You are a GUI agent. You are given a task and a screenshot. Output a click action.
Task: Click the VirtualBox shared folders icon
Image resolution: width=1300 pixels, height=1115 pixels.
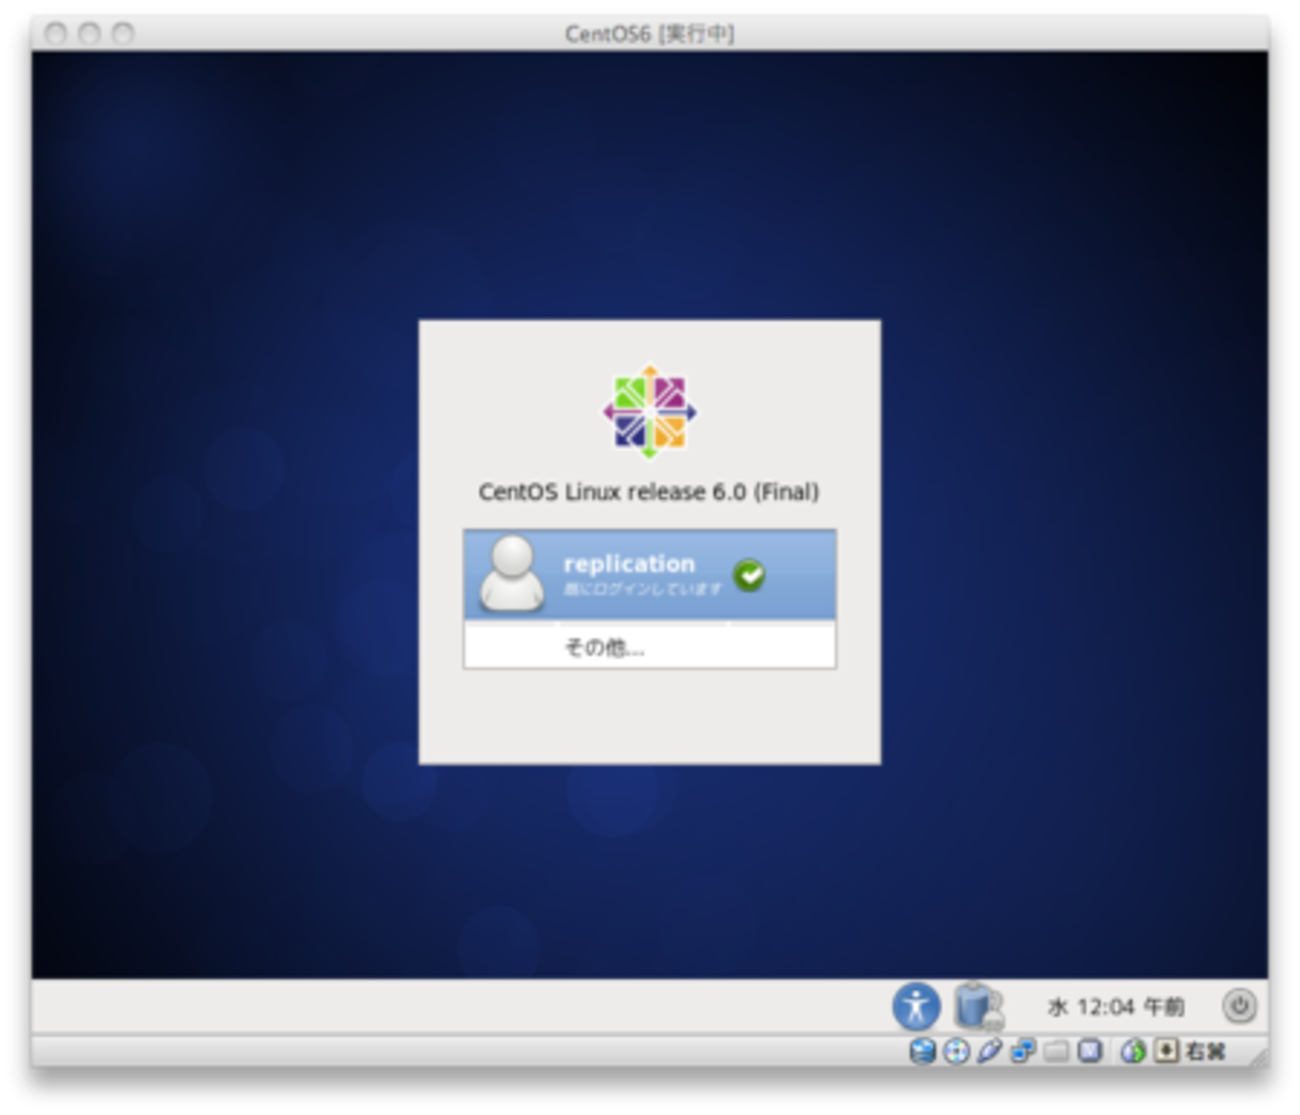[x=1056, y=1051]
